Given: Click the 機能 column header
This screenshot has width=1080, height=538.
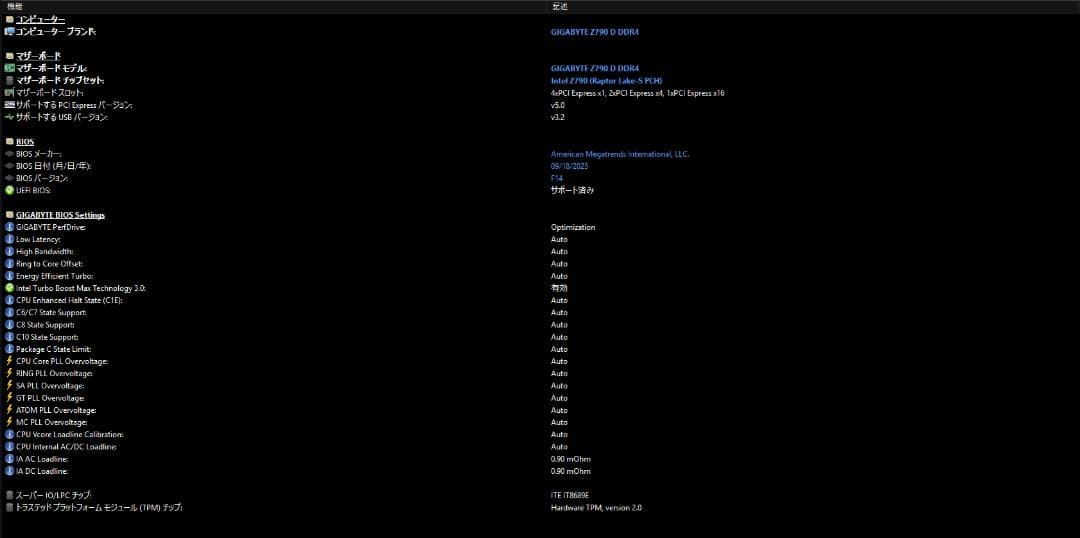Looking at the screenshot, I should click(x=14, y=6).
